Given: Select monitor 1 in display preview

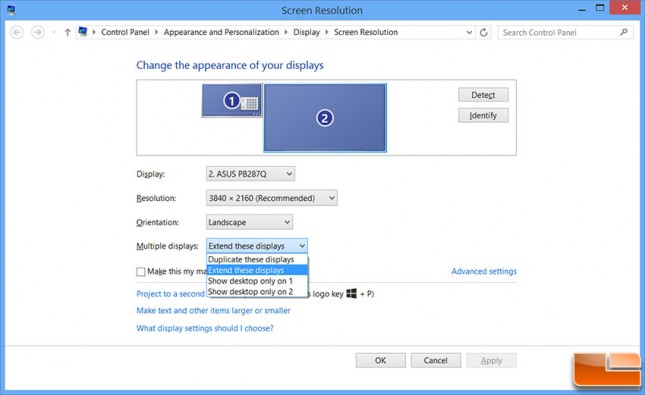Looking at the screenshot, I should coord(232,100).
